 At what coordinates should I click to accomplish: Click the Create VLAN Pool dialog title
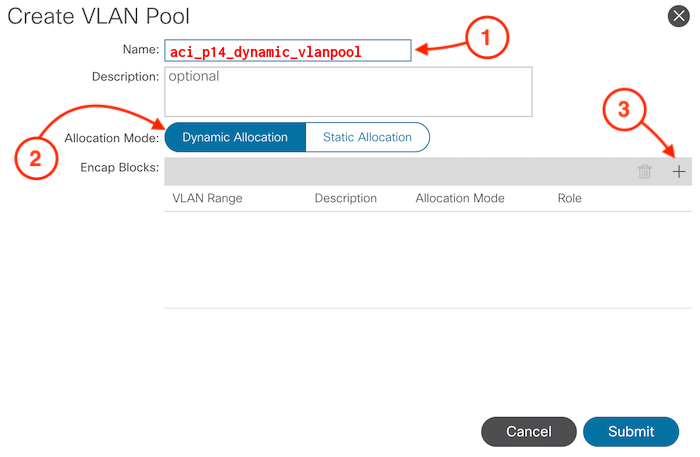99,16
